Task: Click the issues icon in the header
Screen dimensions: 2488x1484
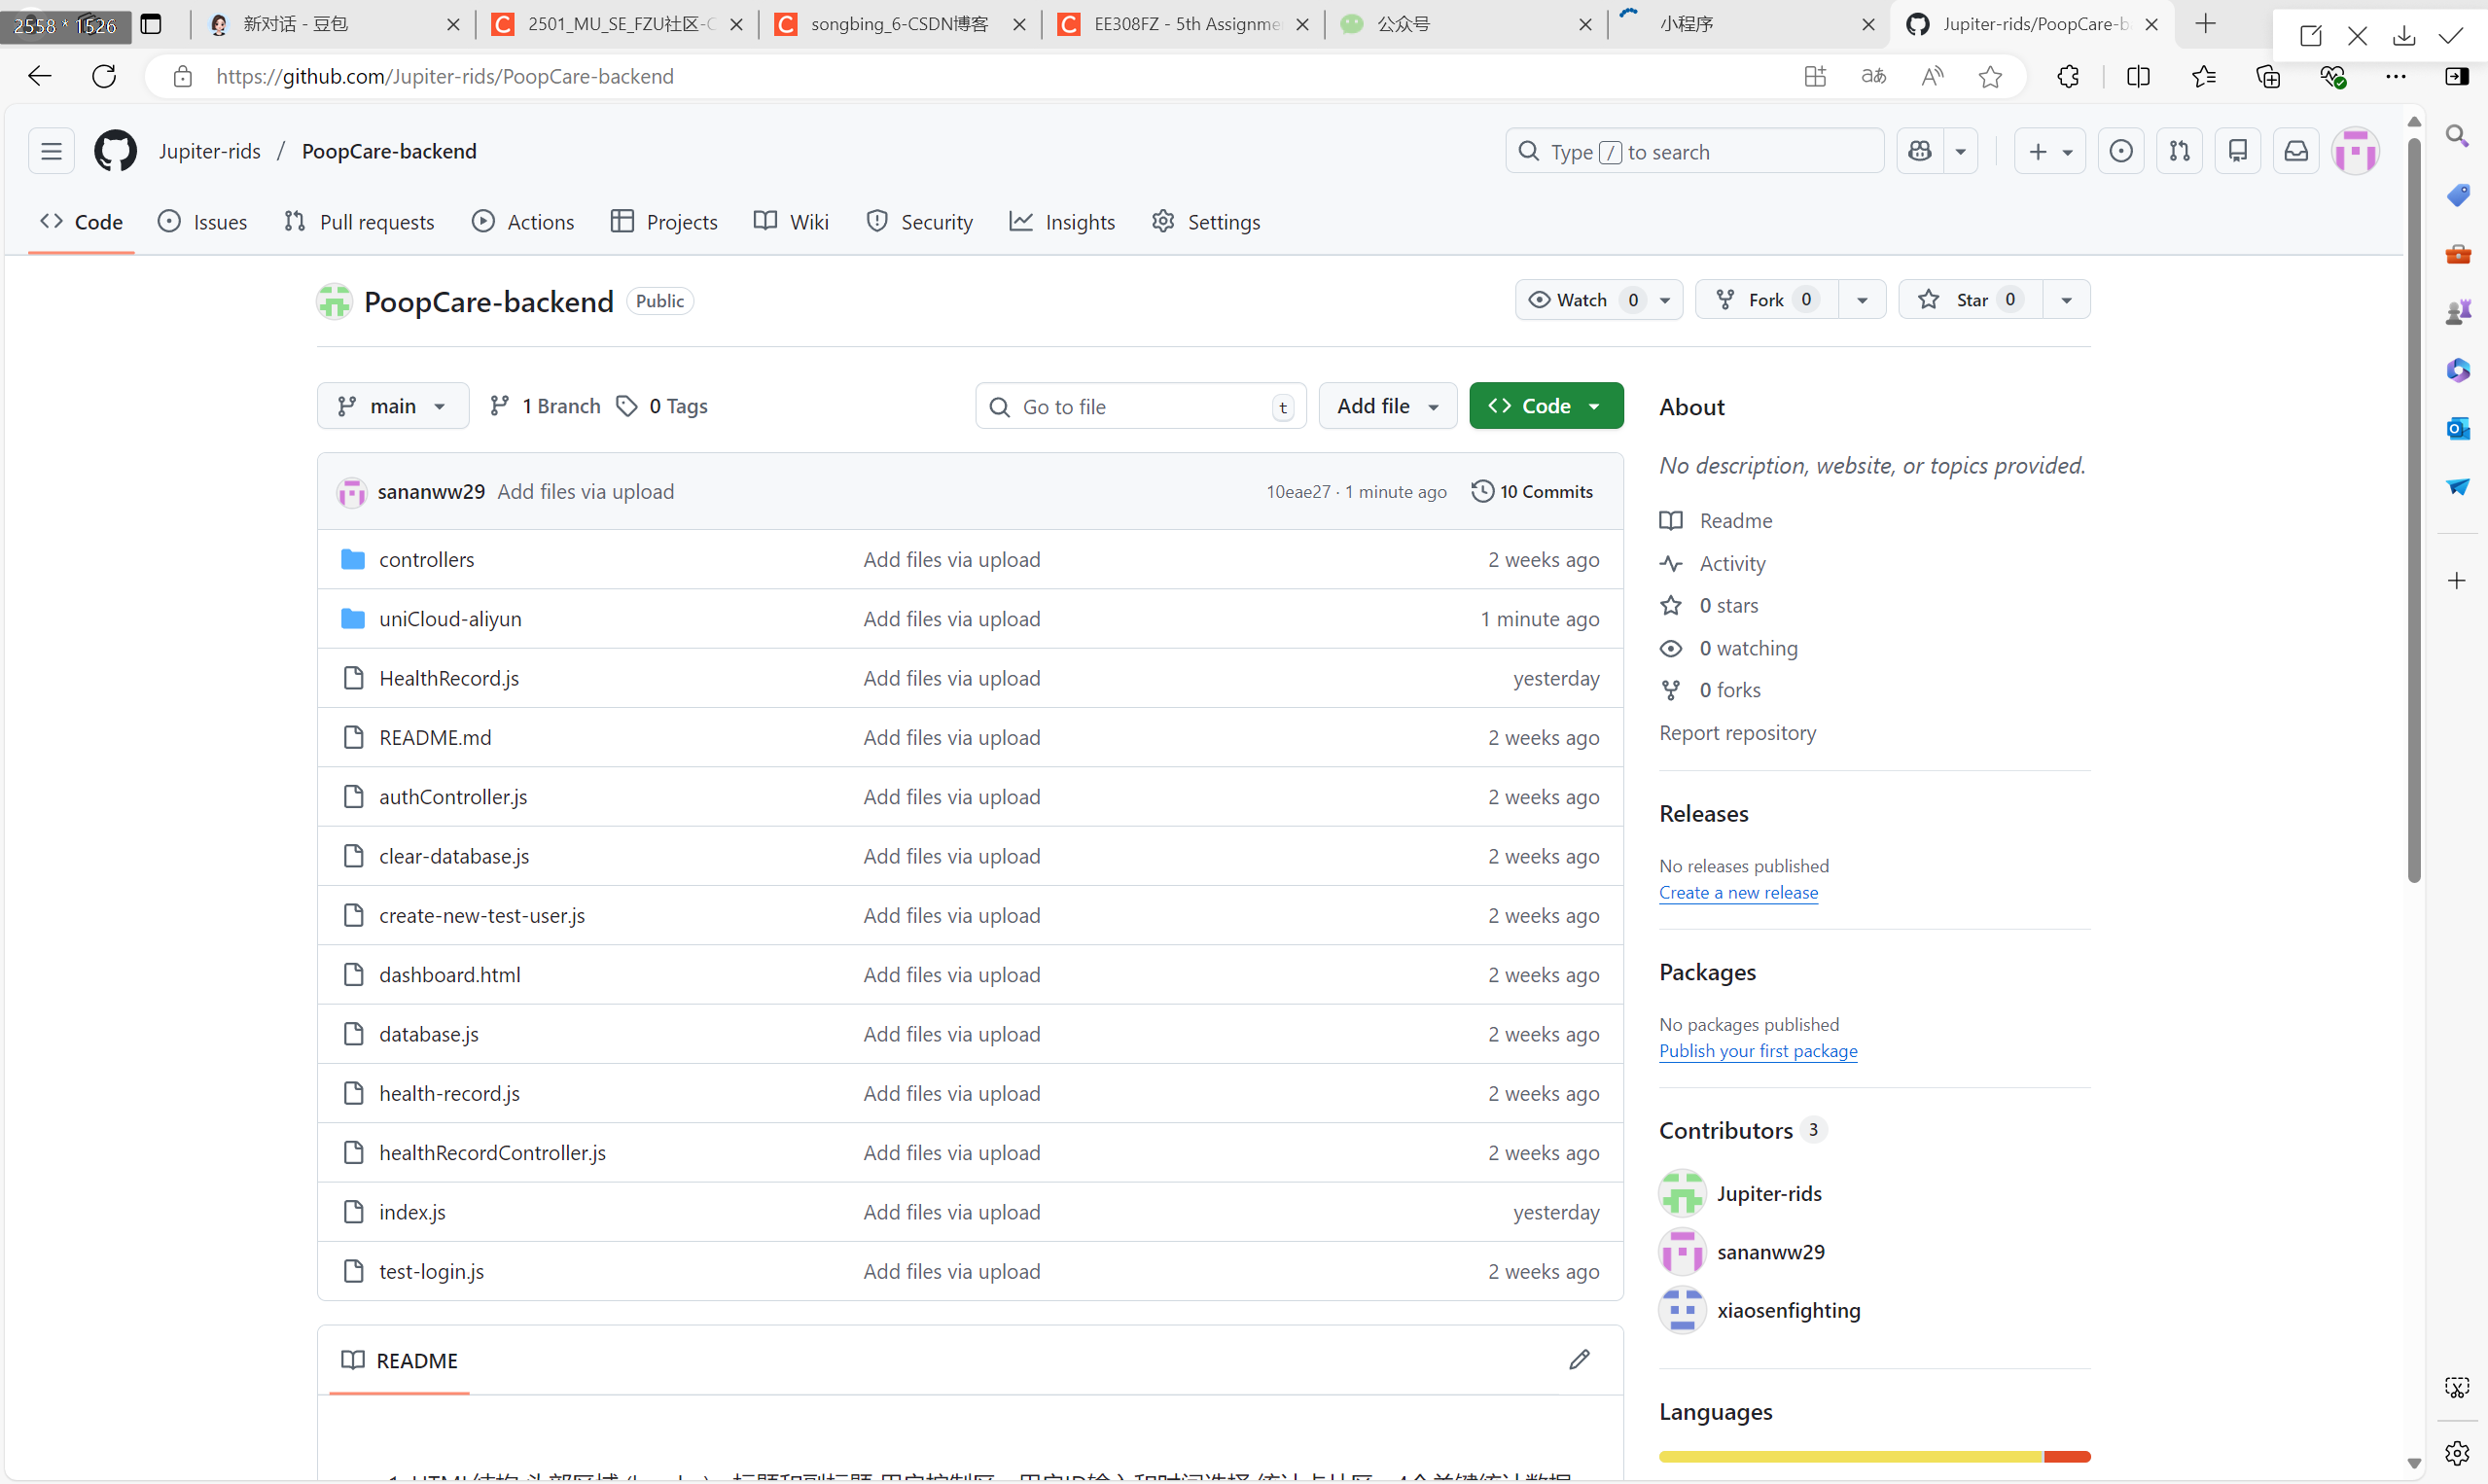Action: (2121, 151)
